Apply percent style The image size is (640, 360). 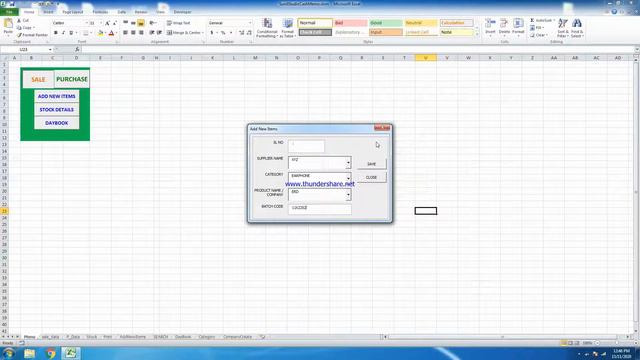pyautogui.click(x=223, y=33)
